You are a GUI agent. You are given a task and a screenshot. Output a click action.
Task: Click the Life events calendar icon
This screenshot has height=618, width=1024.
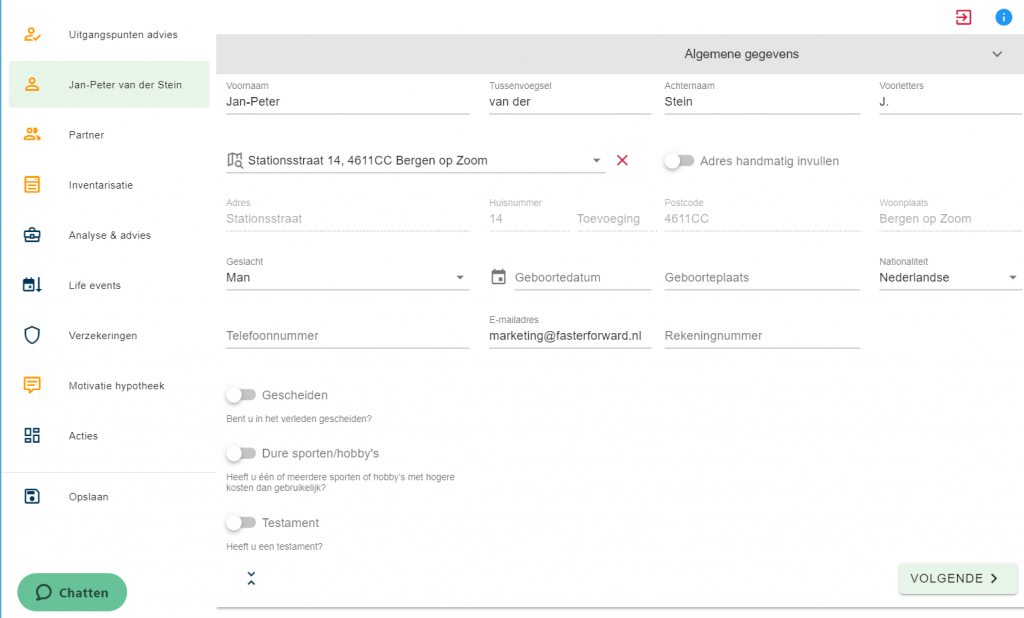(x=32, y=285)
